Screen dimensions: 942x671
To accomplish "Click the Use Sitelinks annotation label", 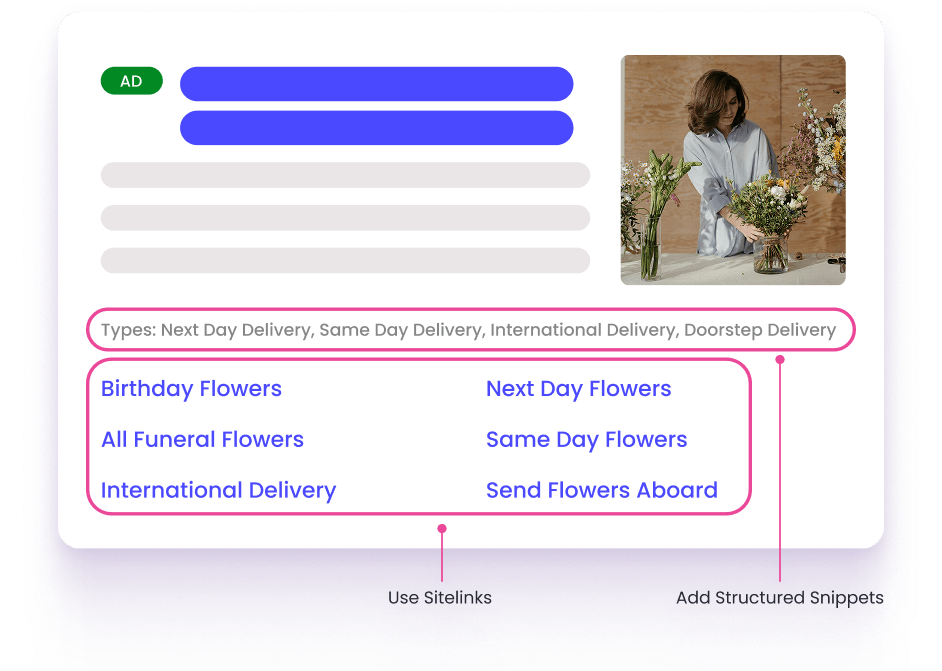I will coord(440,598).
